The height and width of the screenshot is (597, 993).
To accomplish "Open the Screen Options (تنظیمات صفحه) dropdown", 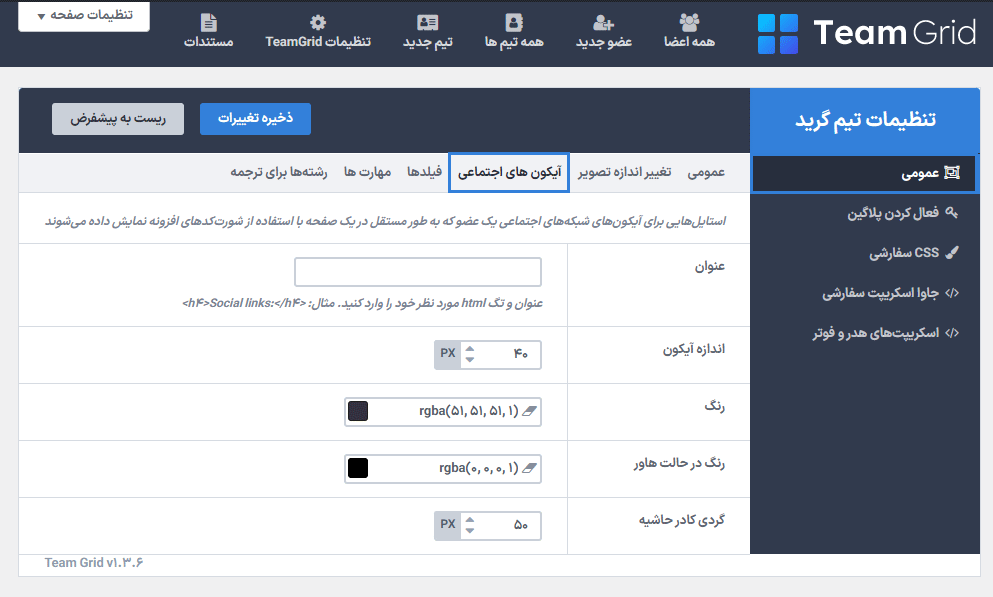I will point(84,16).
